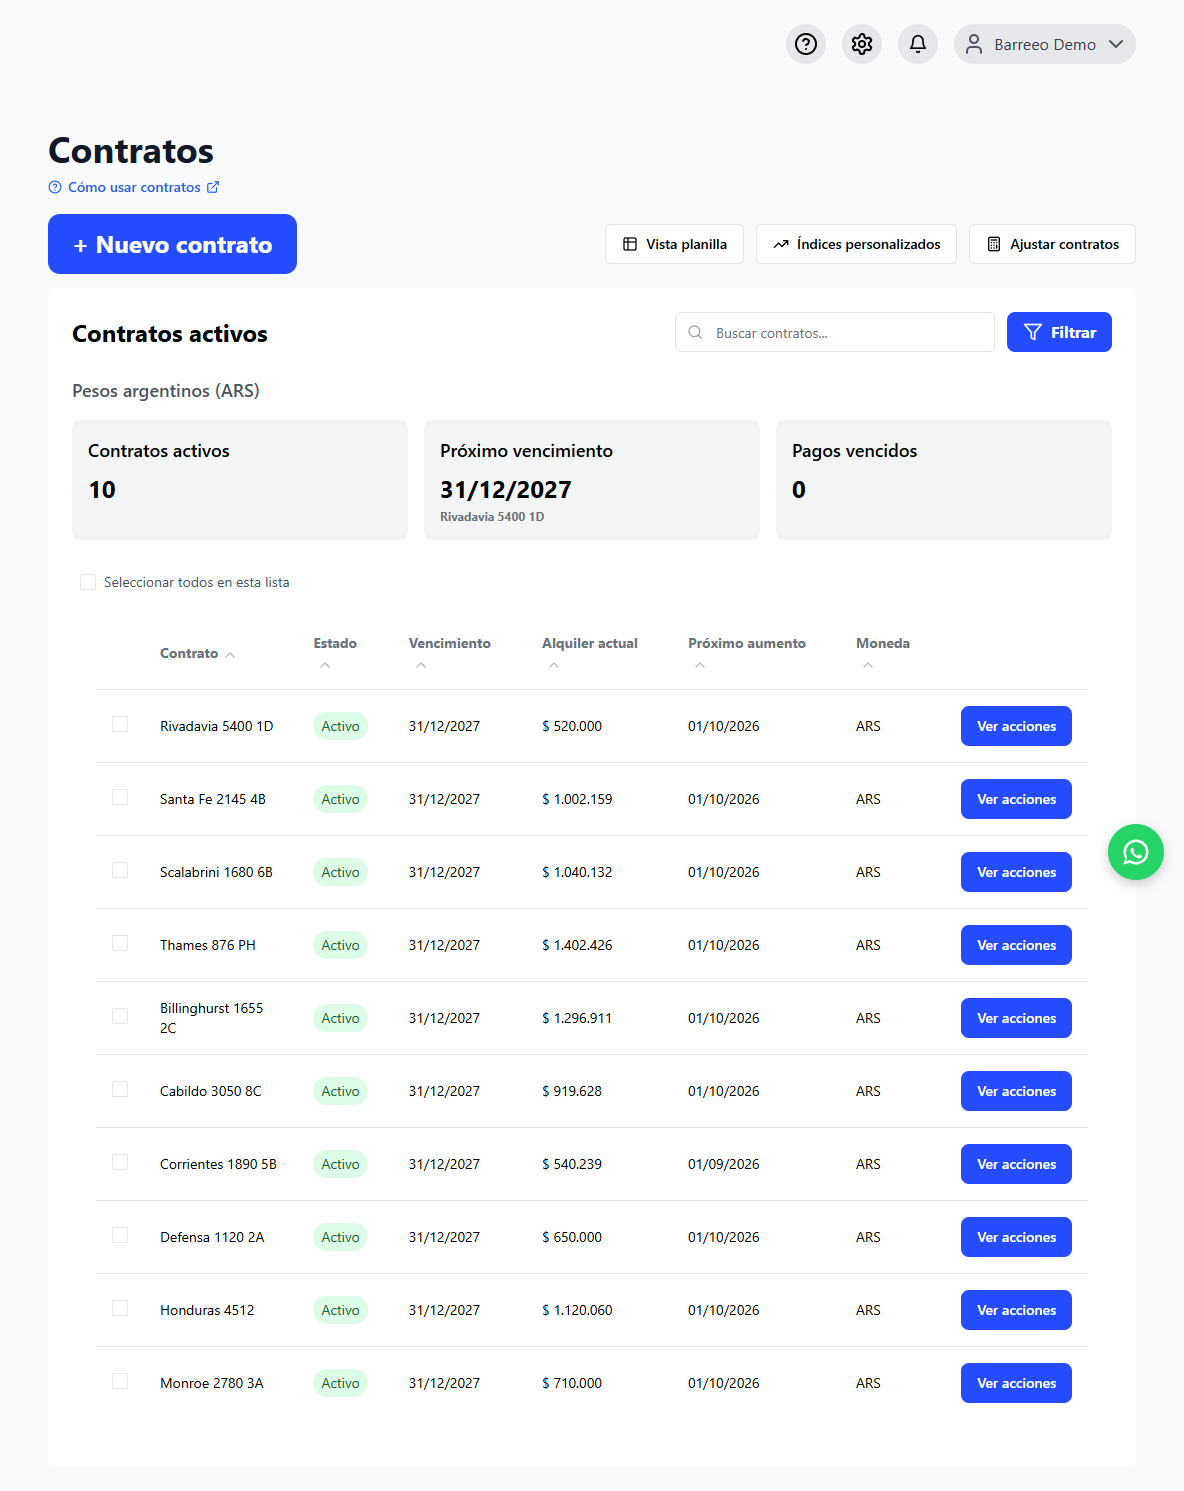Select the Scalabrini 1680 6B row checkbox

pos(120,870)
